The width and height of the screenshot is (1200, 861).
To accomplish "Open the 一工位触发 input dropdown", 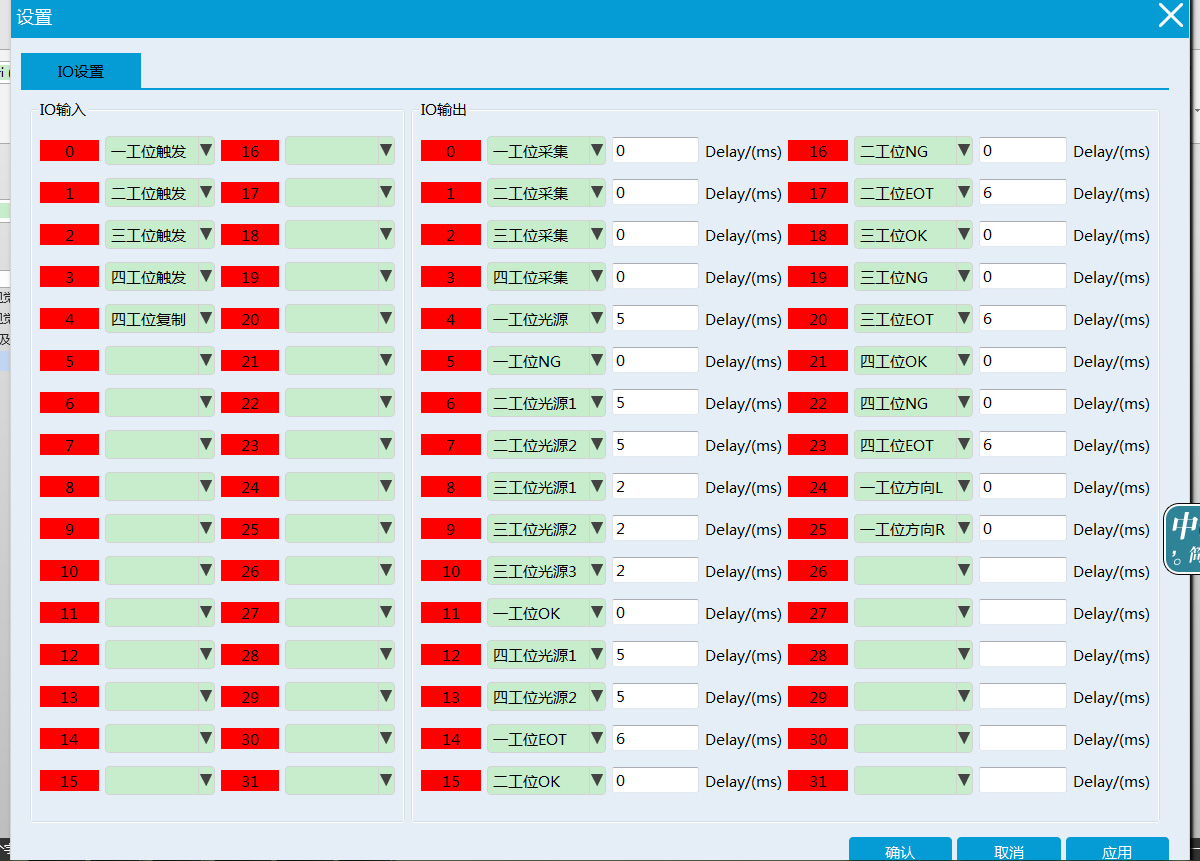I will tap(160, 151).
